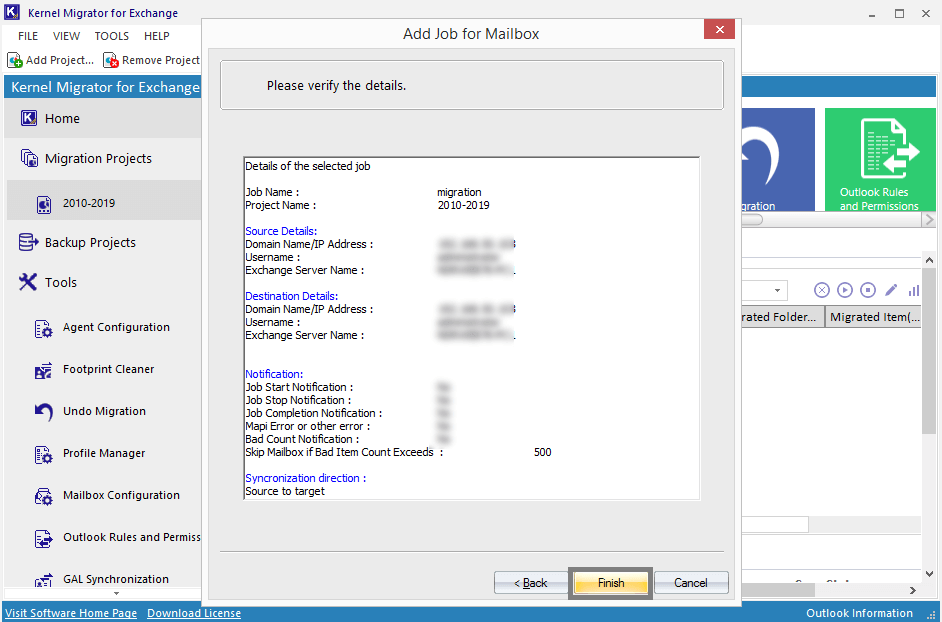Click the Download License link
This screenshot has height=622, width=942.
194,613
